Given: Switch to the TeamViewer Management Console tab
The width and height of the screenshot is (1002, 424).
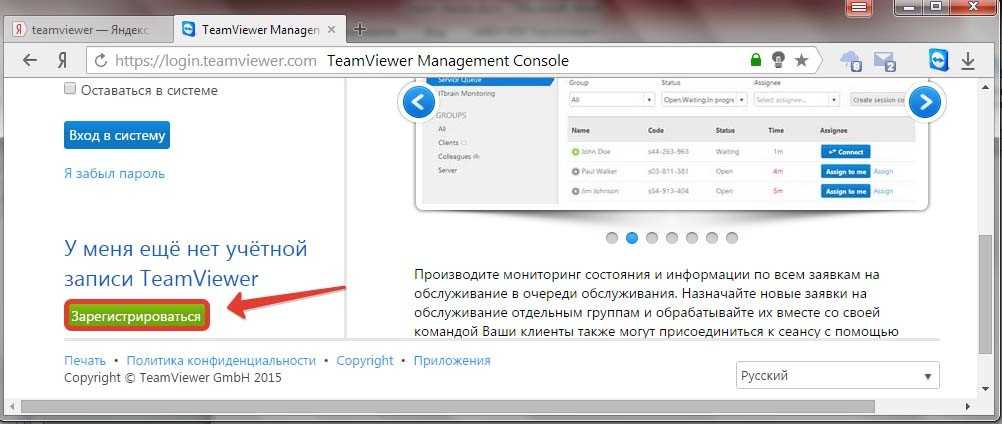Looking at the screenshot, I should pyautogui.click(x=260, y=30).
